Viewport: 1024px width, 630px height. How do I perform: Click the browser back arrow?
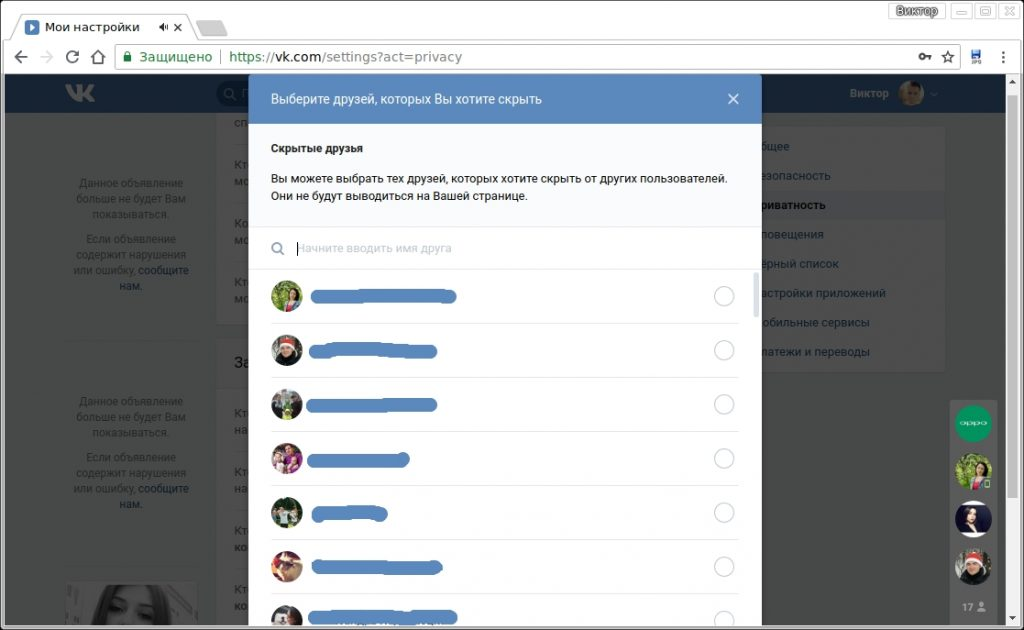click(20, 57)
